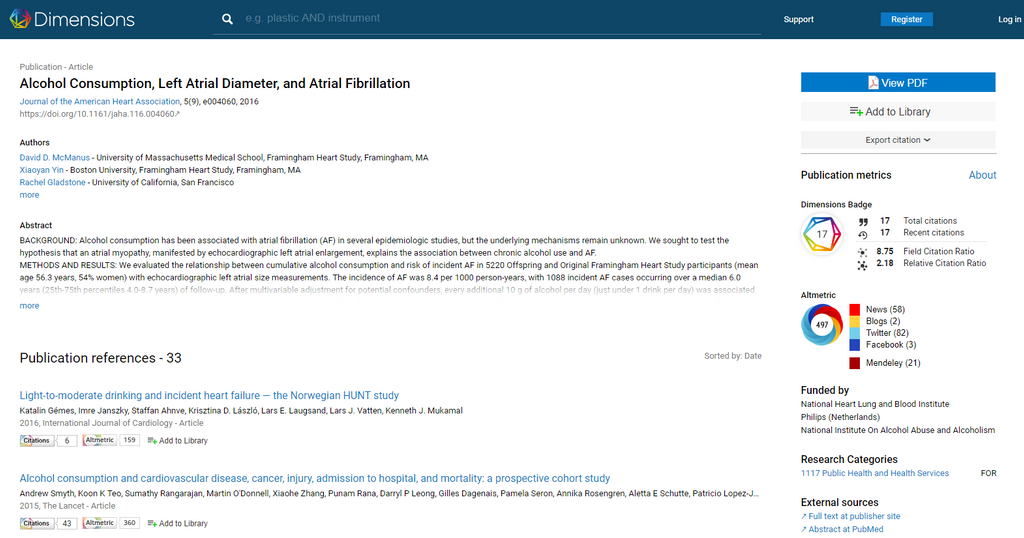1024x538 pixels.
Task: Open Full text at publisher site link
Action: click(854, 516)
